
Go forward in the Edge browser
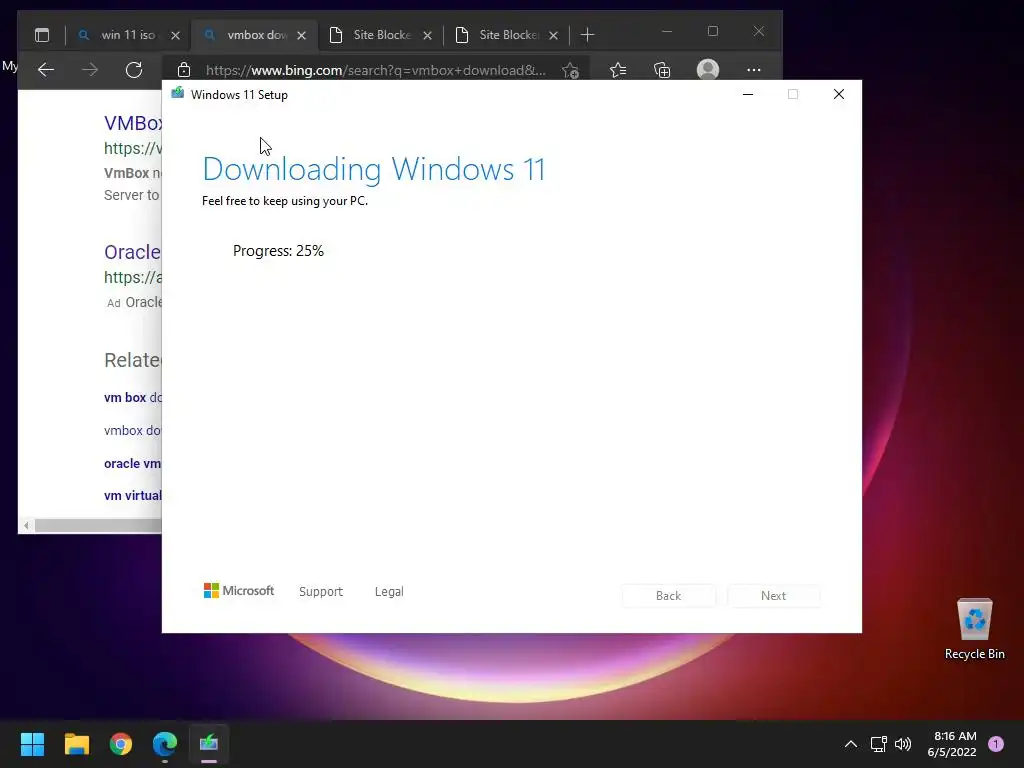tap(89, 70)
